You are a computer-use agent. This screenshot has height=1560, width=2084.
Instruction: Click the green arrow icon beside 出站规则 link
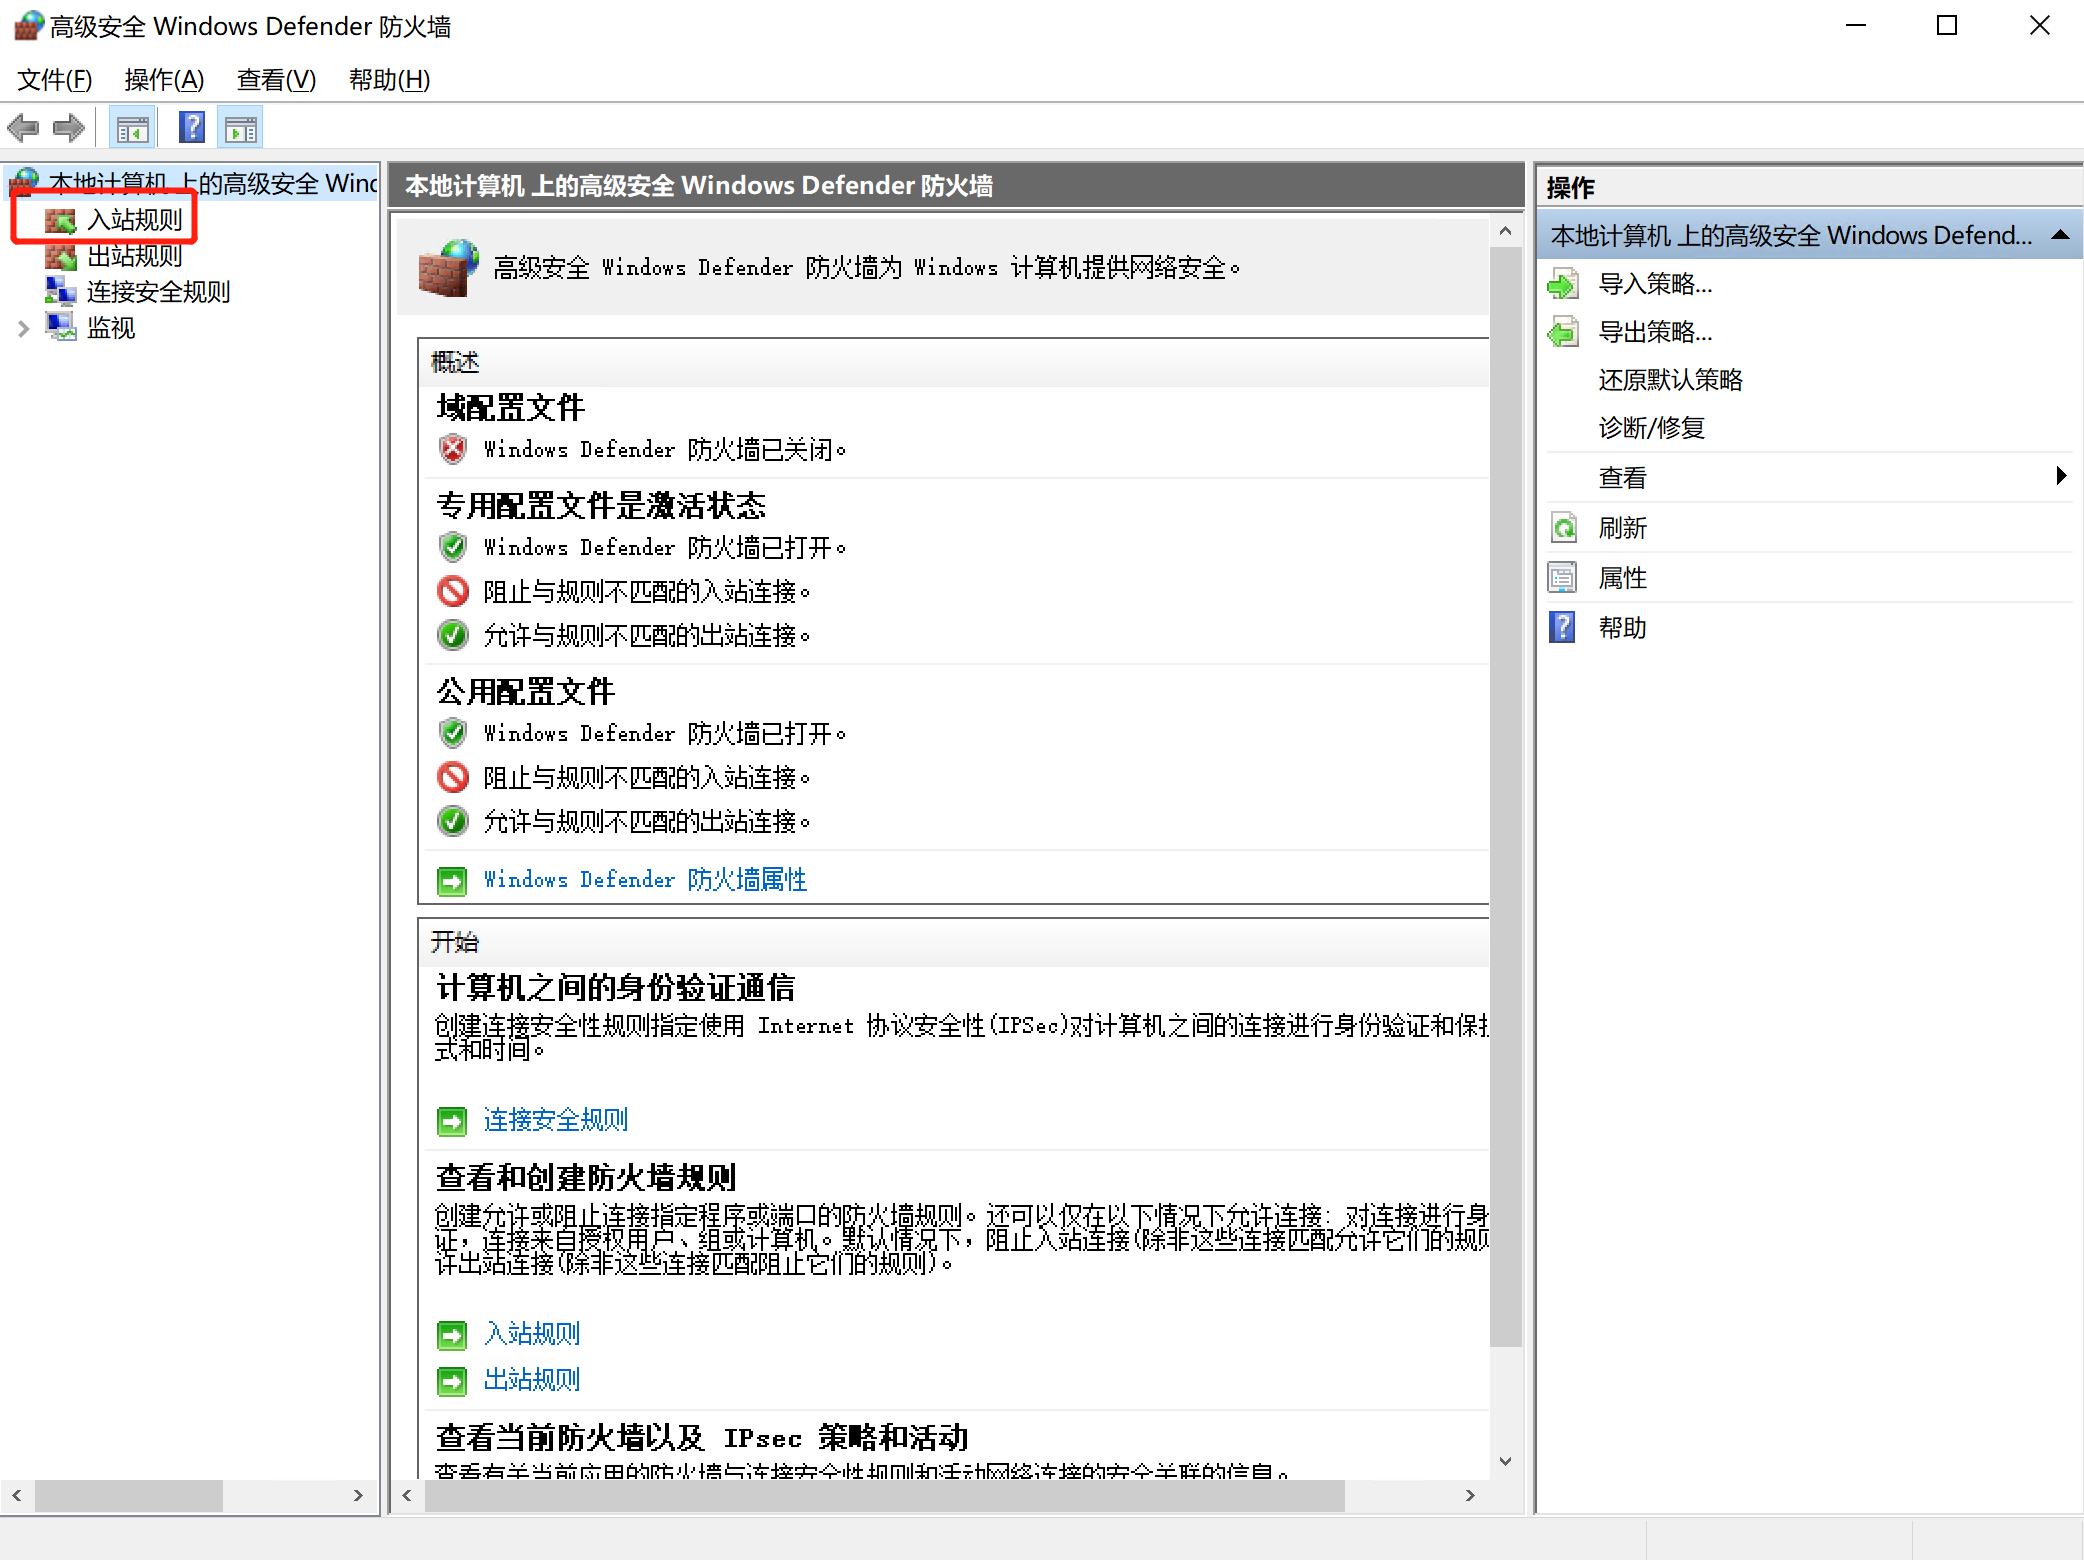[x=452, y=1381]
